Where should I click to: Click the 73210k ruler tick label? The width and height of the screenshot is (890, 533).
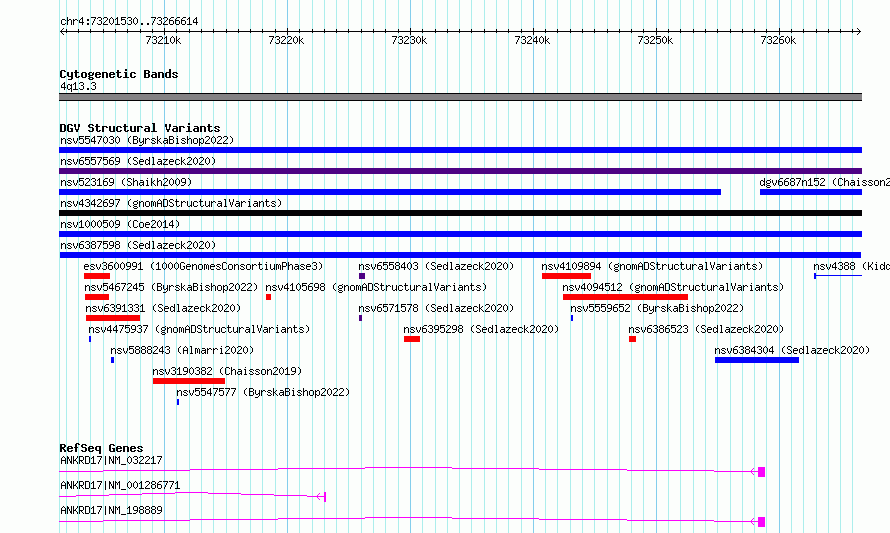(163, 40)
